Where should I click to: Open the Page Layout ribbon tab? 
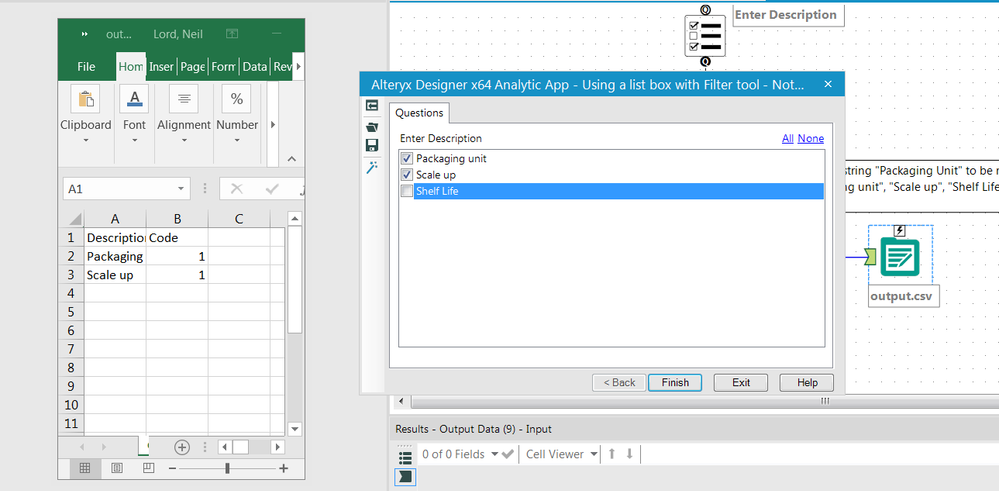point(192,66)
